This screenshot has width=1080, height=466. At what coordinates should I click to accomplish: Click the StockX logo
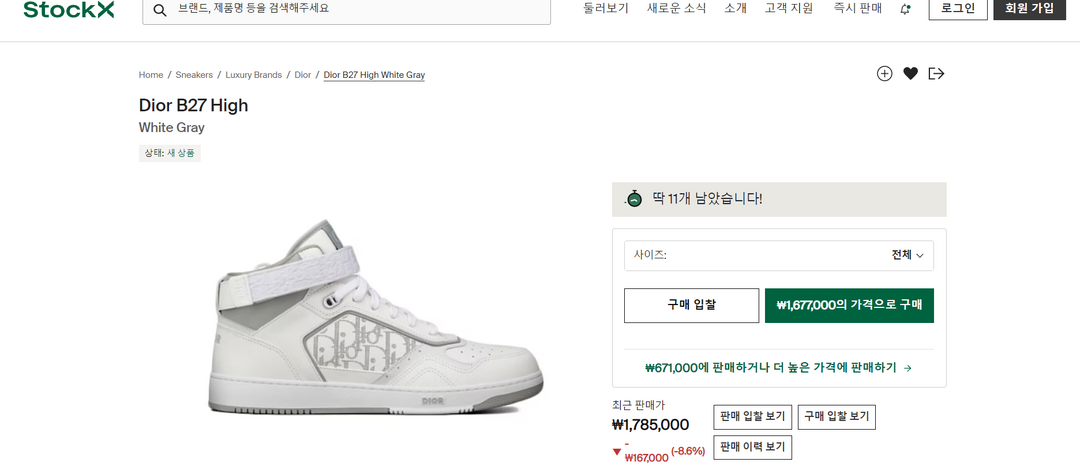[x=69, y=10]
